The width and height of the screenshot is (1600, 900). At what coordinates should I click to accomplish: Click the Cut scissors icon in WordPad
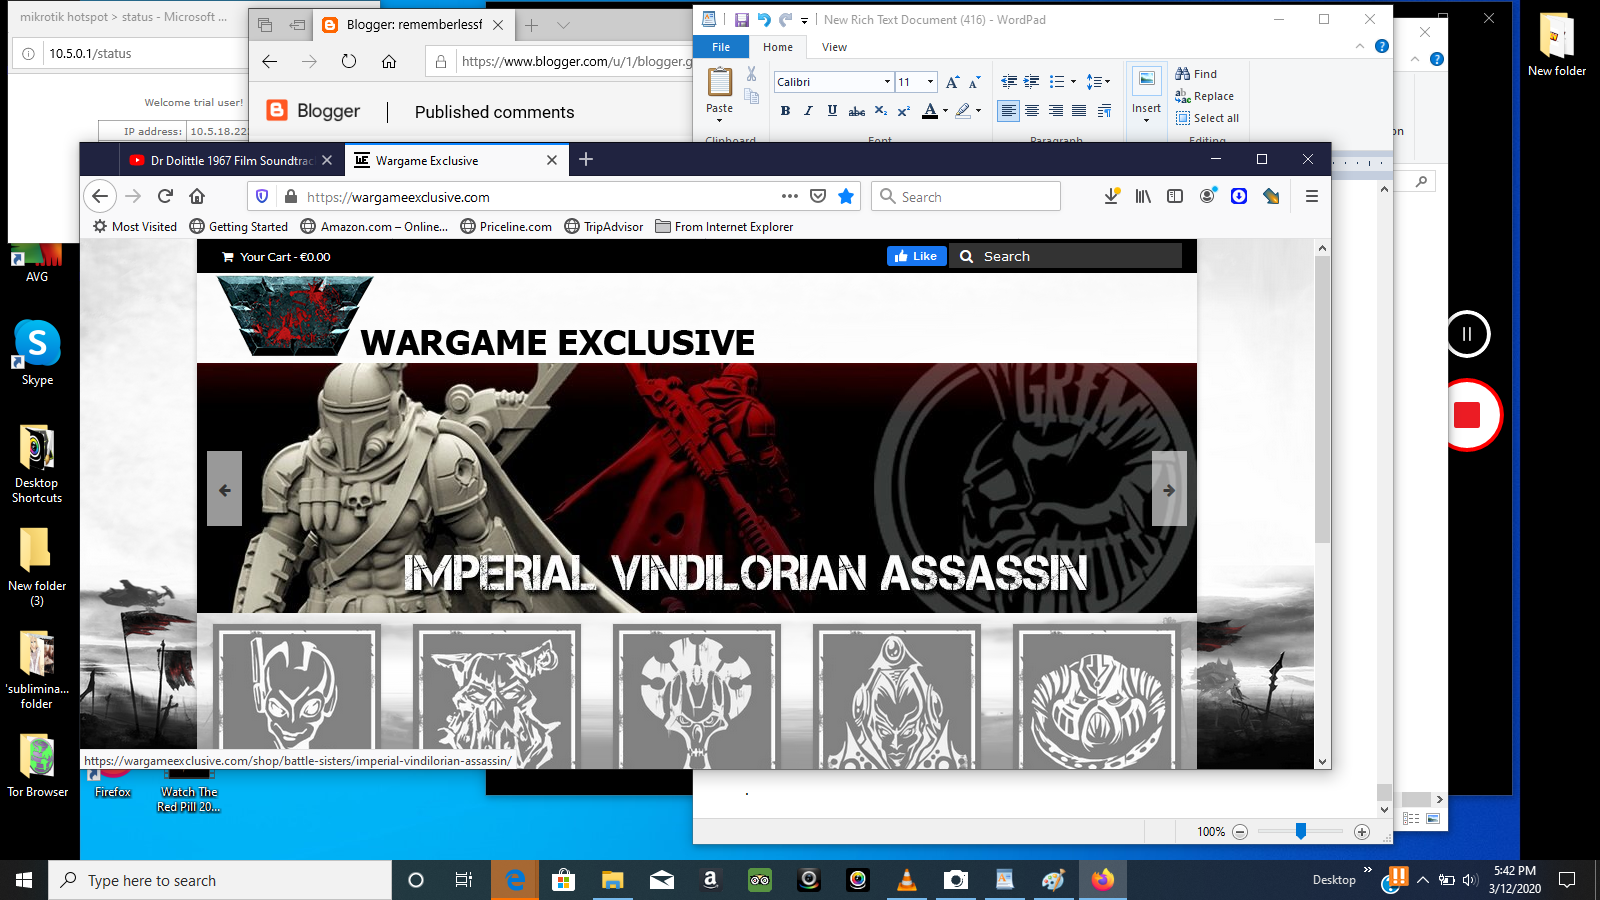tap(752, 74)
